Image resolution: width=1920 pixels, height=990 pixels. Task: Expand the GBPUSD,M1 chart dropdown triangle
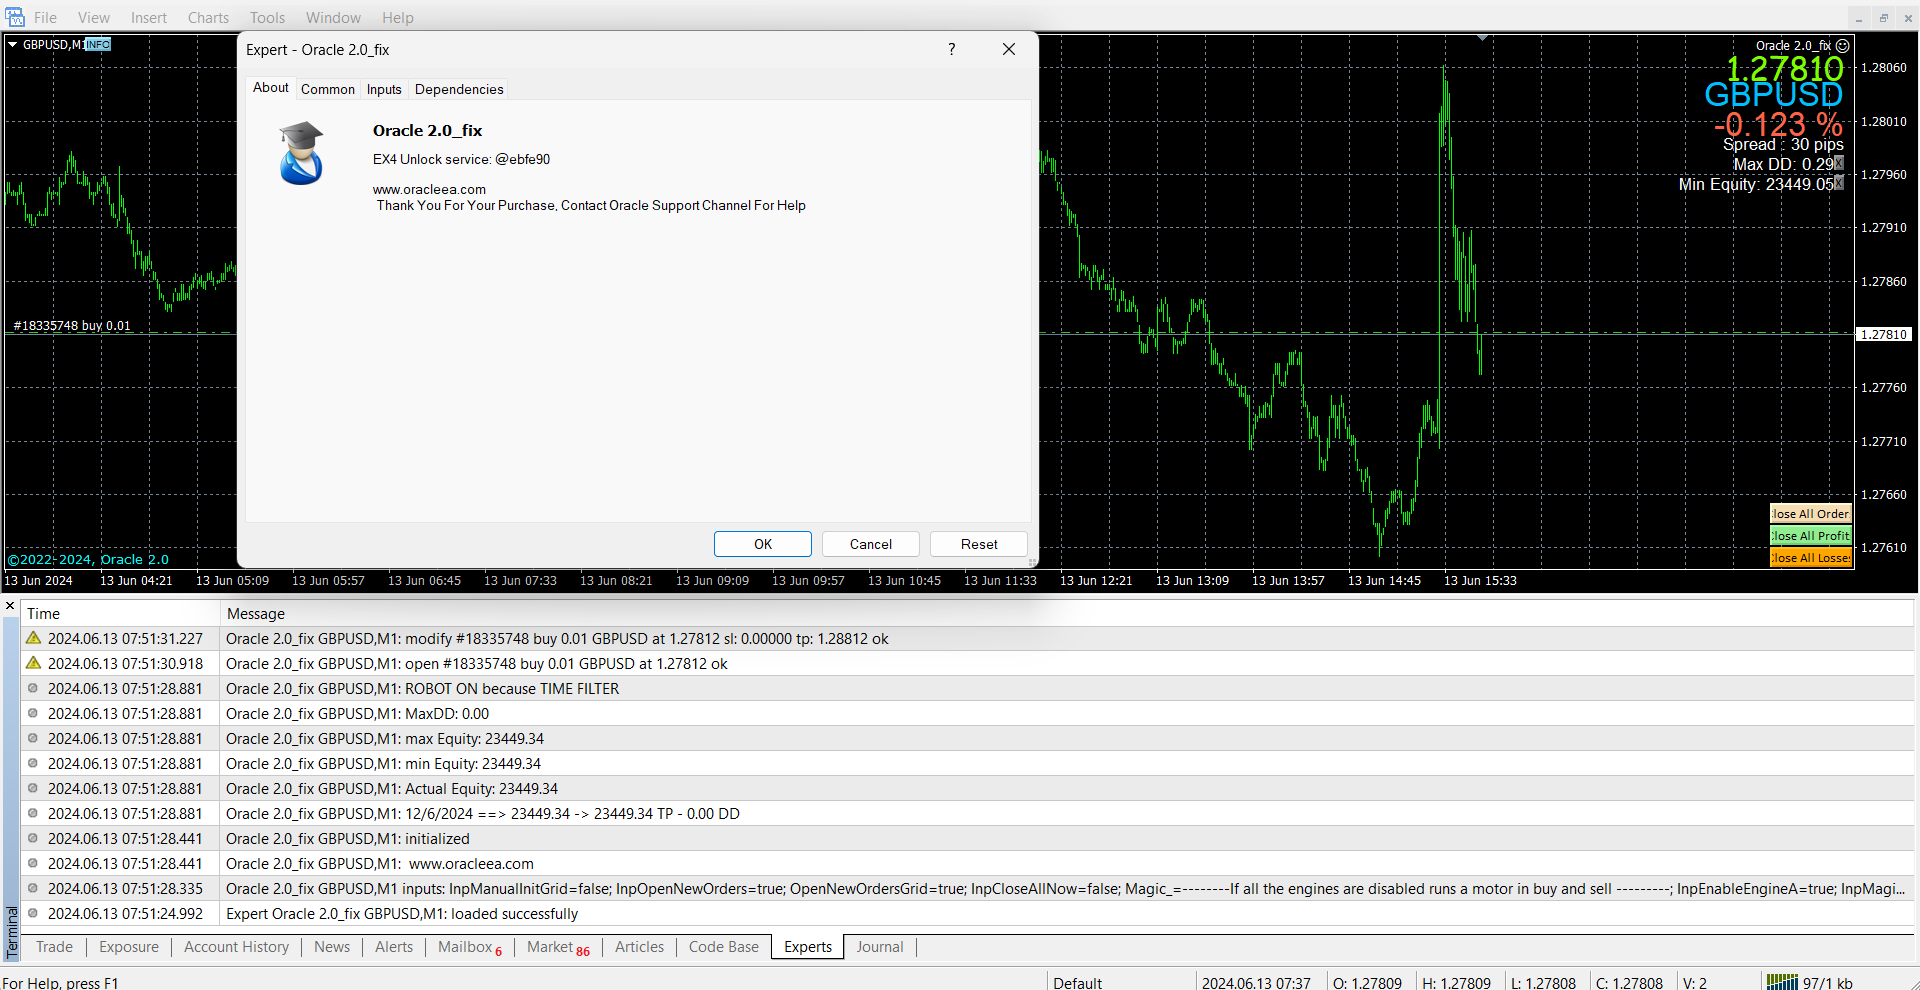coord(13,45)
